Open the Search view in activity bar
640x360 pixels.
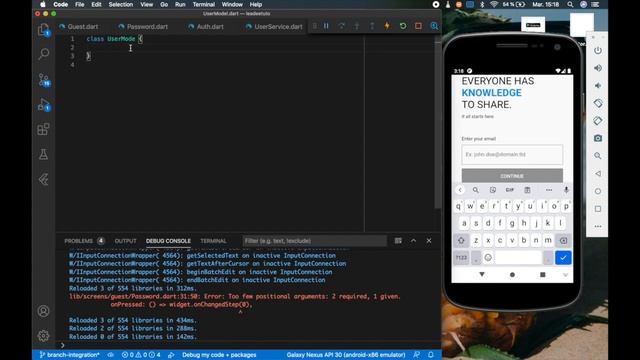tap(43, 53)
